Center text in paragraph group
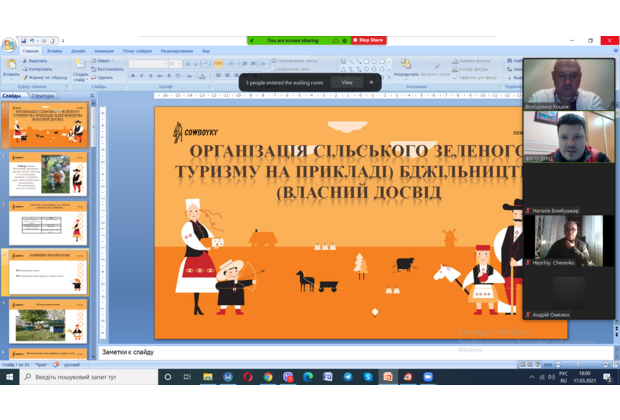 coord(227,75)
